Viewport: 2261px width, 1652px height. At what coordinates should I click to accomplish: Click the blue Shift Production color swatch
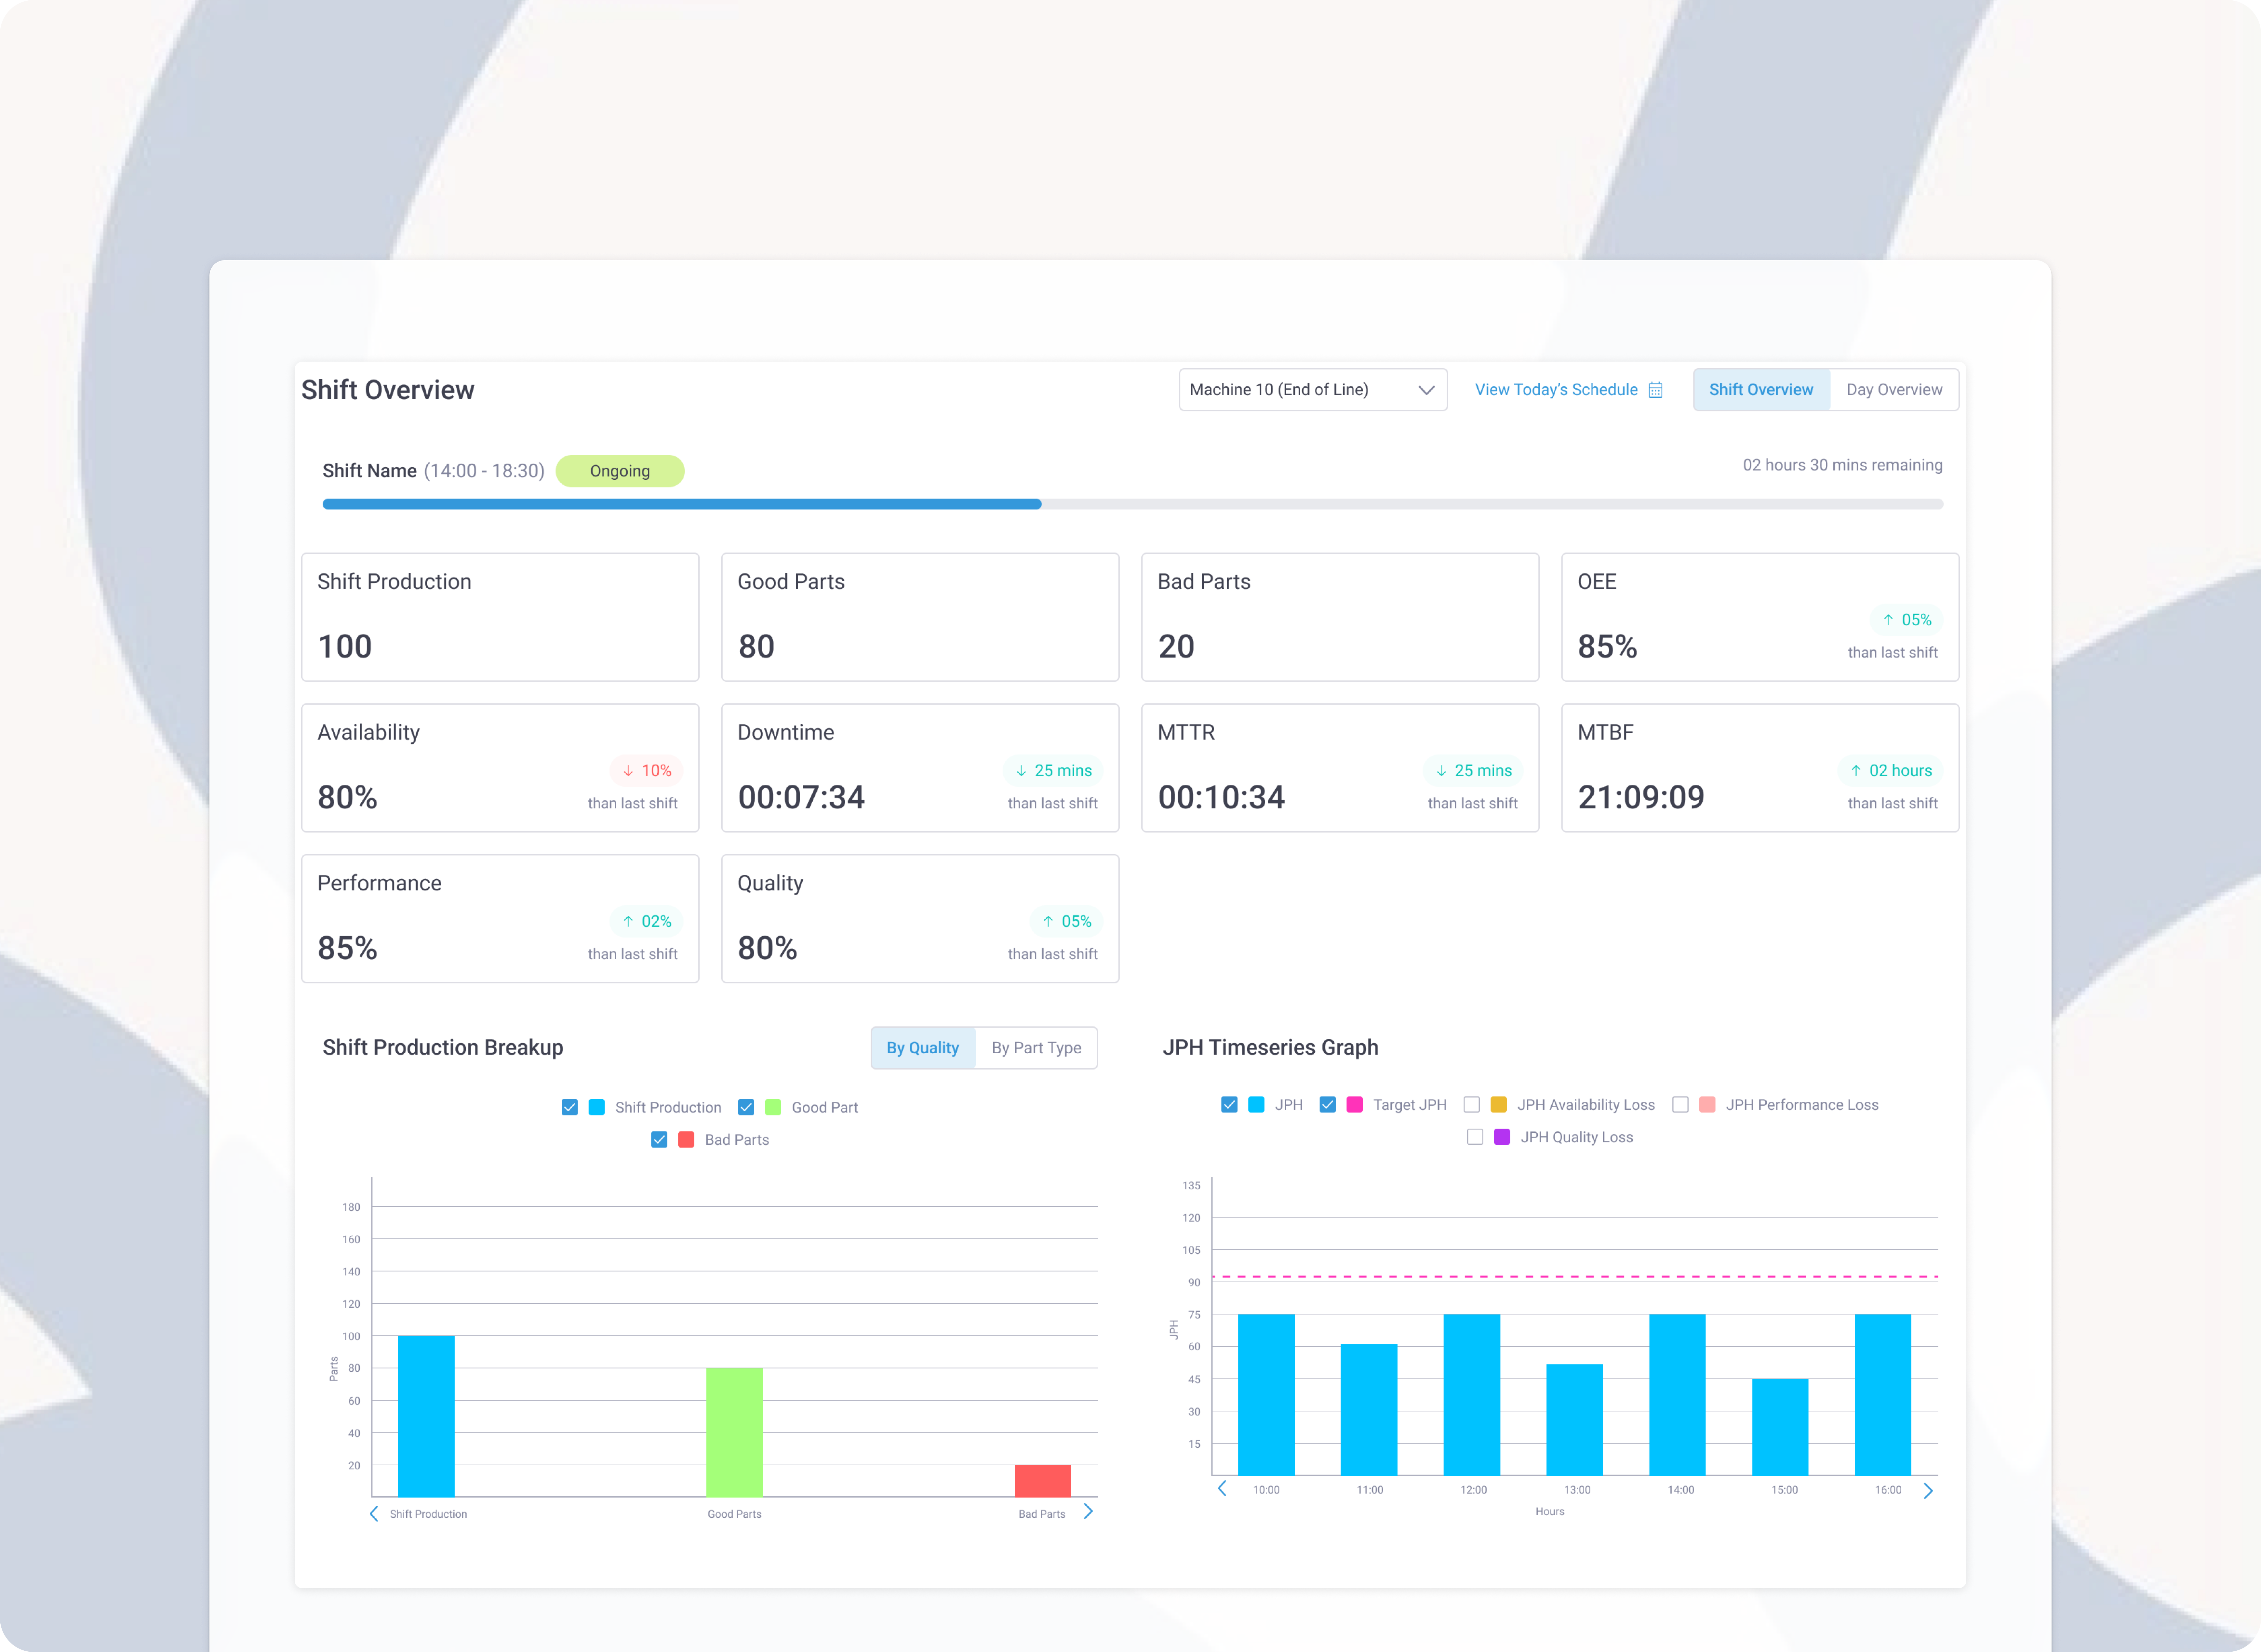point(597,1107)
